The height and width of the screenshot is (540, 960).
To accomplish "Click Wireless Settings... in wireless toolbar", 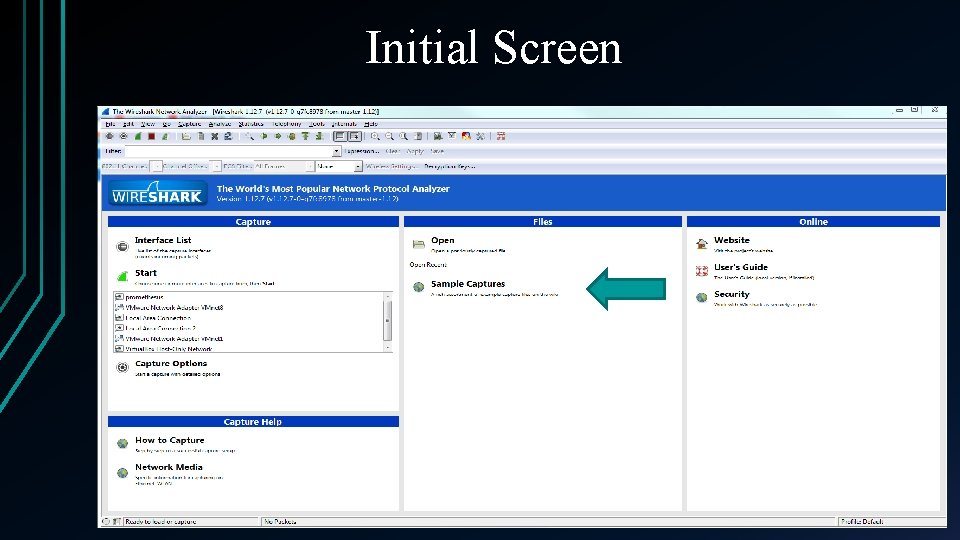I will click(392, 167).
